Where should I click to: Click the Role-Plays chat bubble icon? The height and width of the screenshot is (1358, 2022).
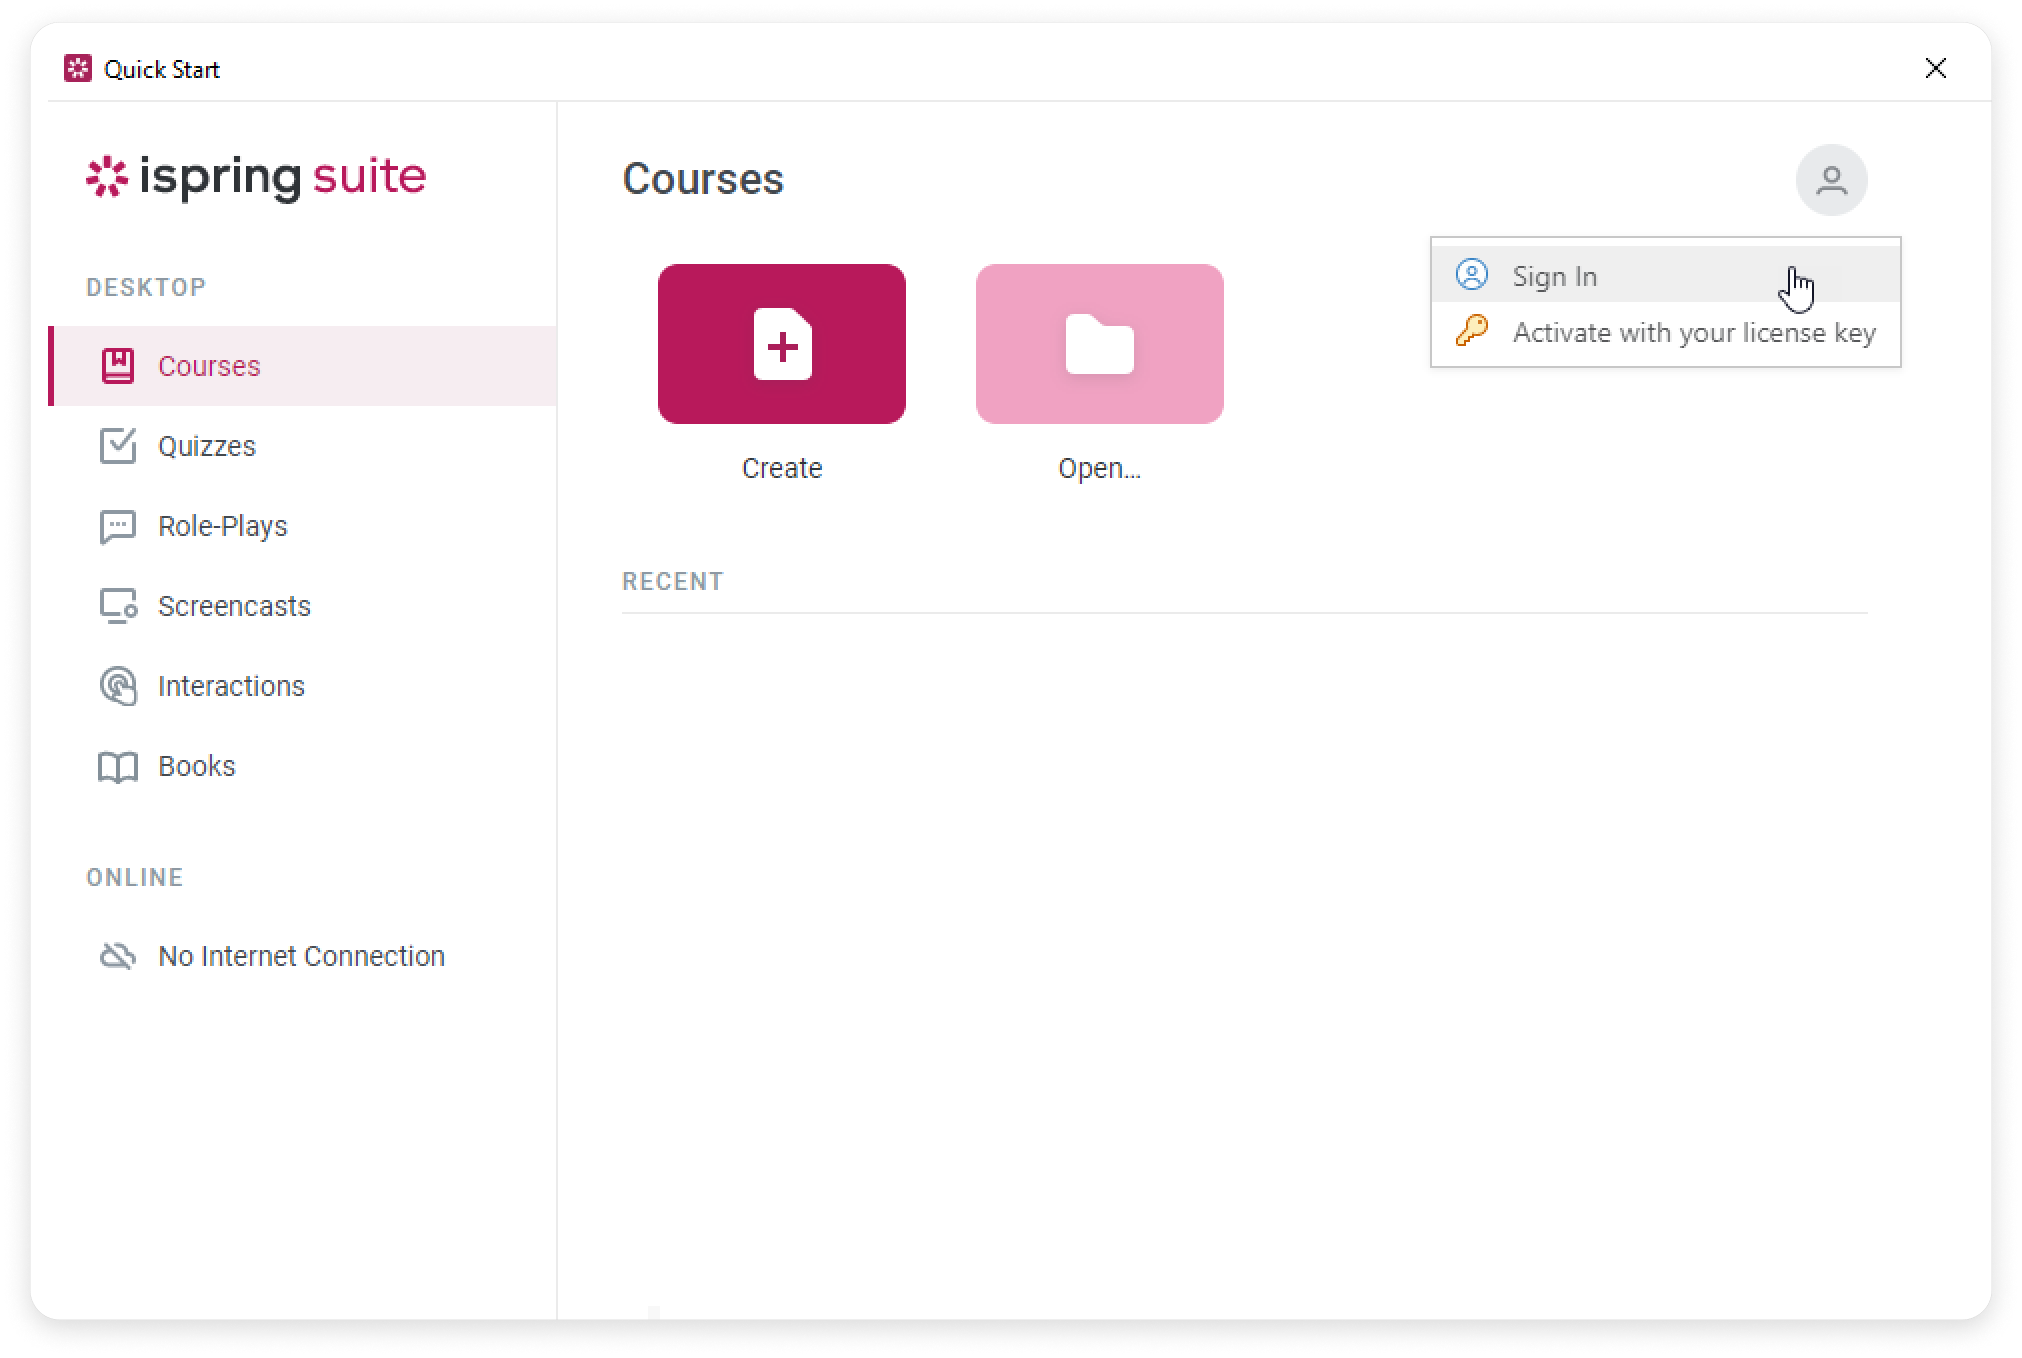[x=118, y=526]
